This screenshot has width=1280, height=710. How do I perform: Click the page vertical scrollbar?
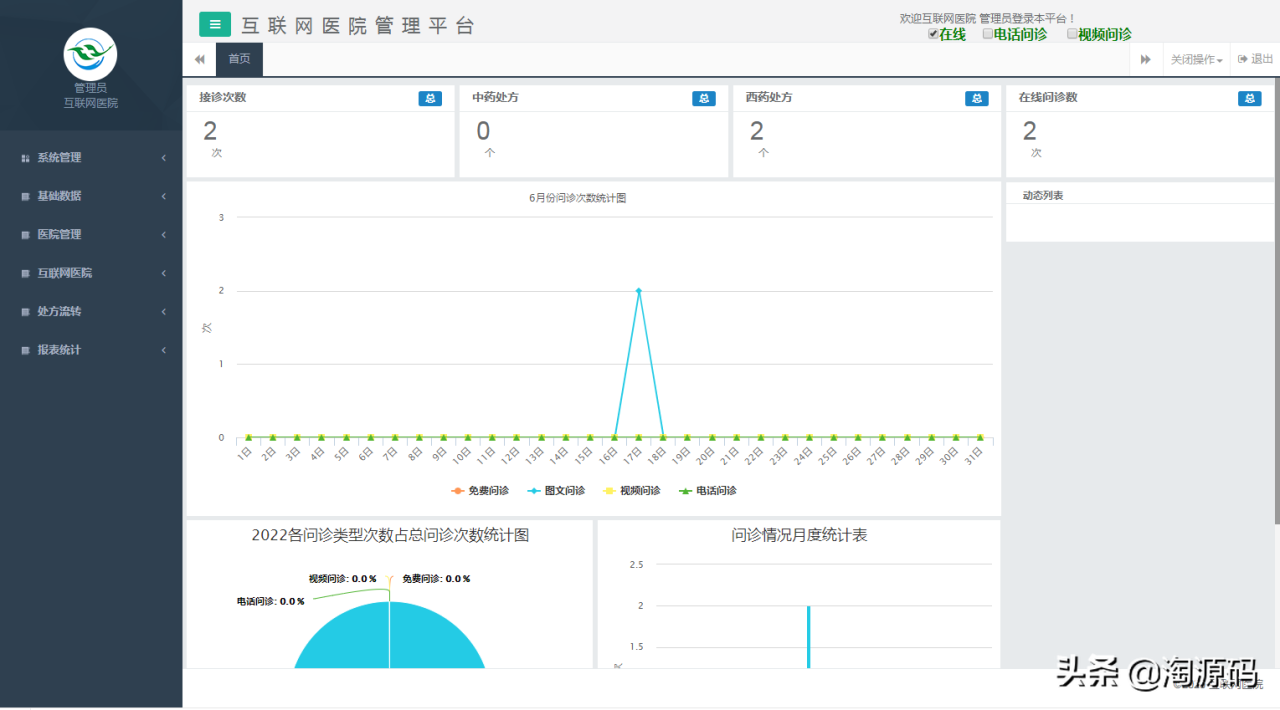[x=1276, y=300]
